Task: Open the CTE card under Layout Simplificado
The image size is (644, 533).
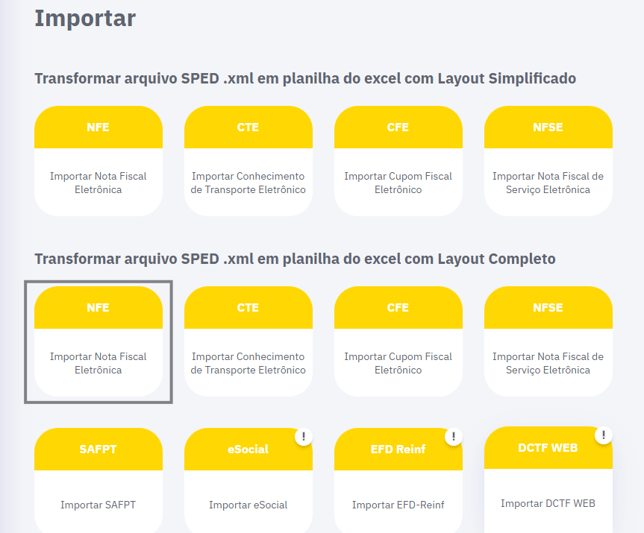Action: click(x=248, y=161)
